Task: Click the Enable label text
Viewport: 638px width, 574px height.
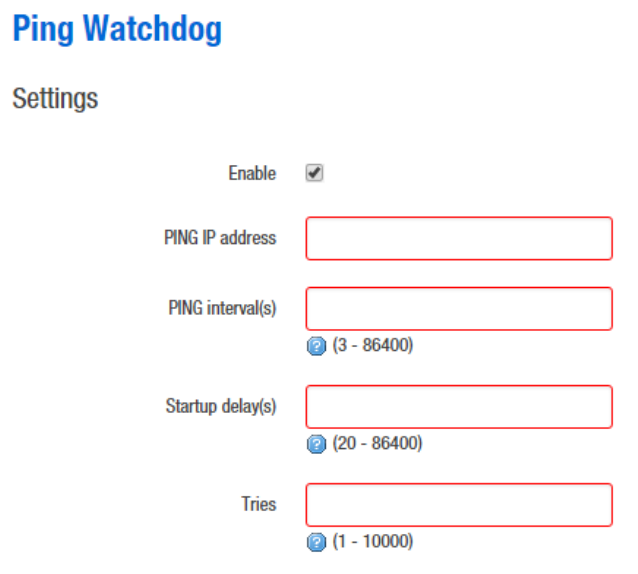Action: (252, 173)
